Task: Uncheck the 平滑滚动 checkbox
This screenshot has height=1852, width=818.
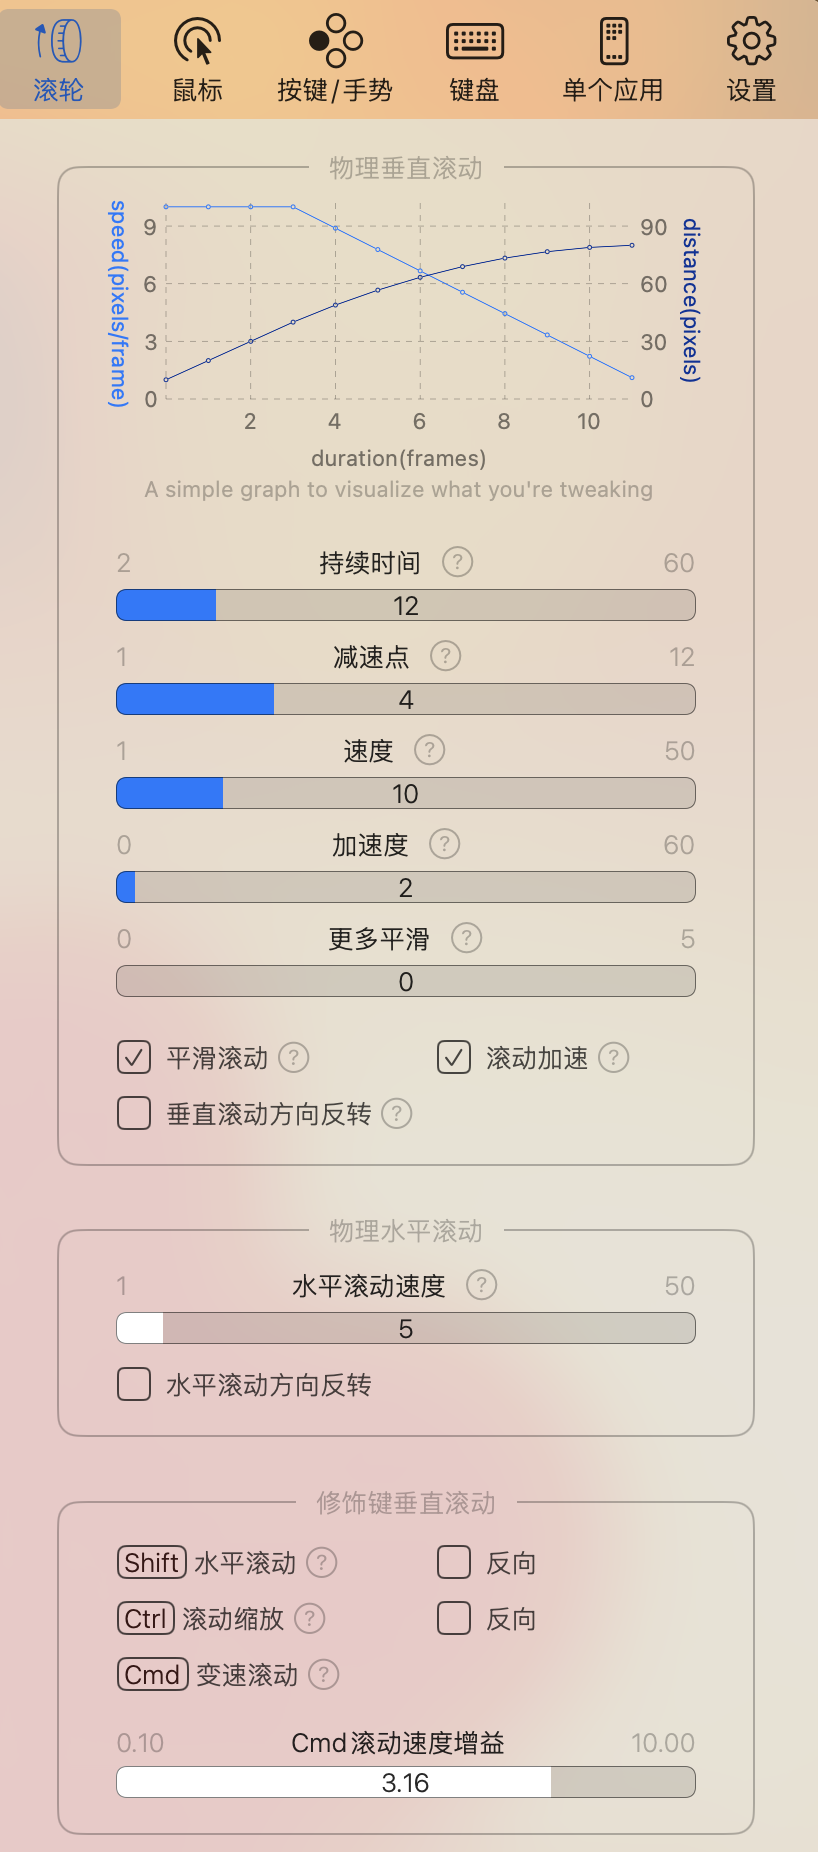Action: pos(134,1057)
